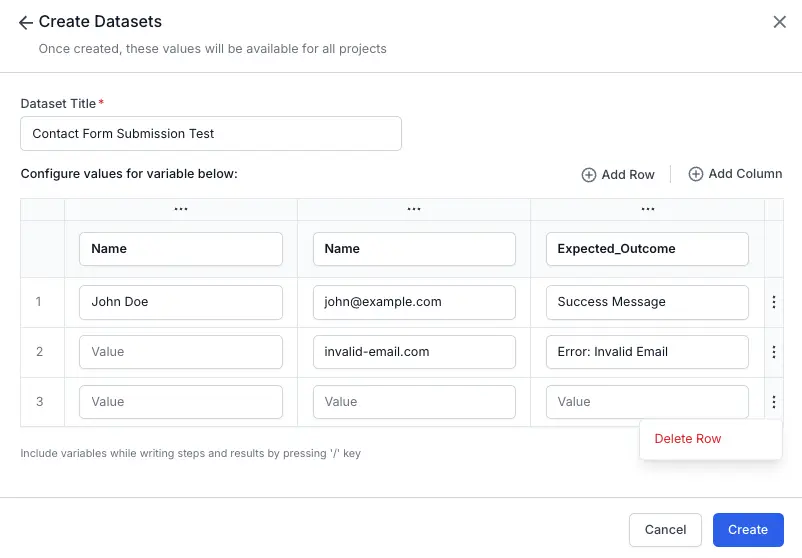Cancel dataset creation
Image resolution: width=802 pixels, height=558 pixels.
(665, 530)
